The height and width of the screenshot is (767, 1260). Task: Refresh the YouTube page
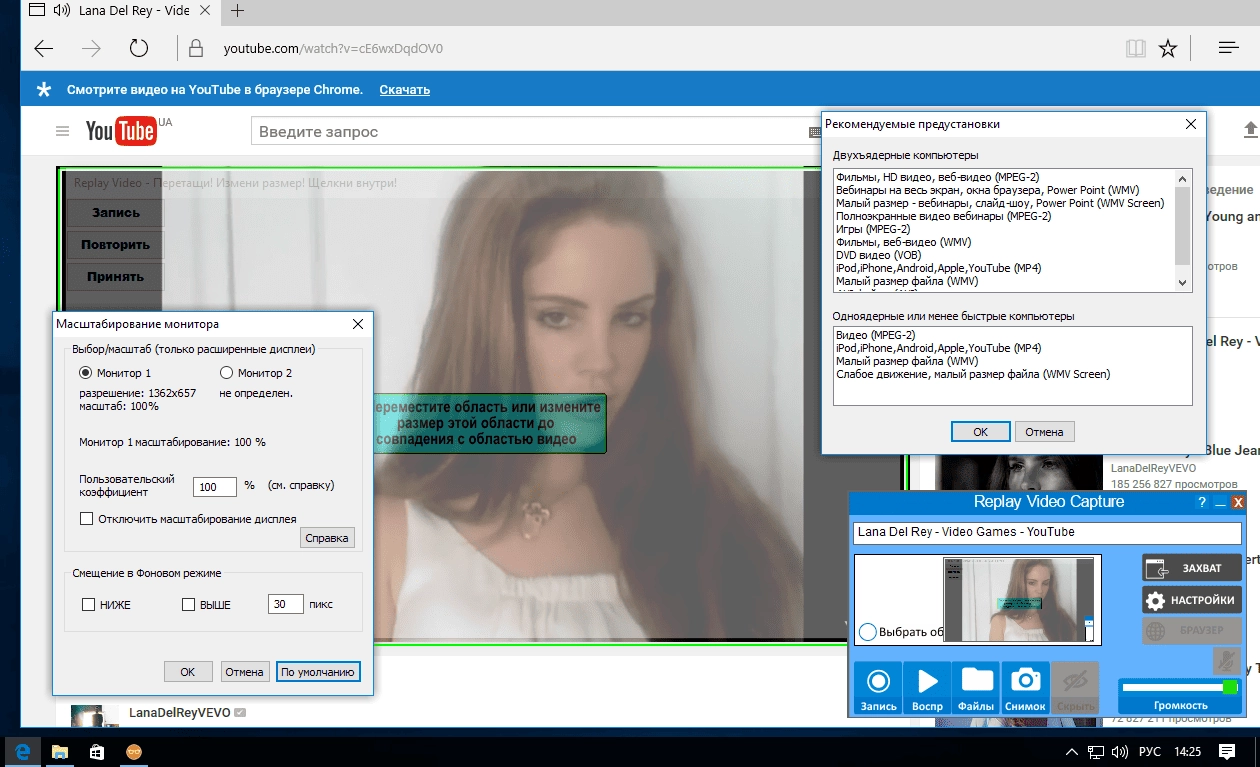[x=139, y=48]
